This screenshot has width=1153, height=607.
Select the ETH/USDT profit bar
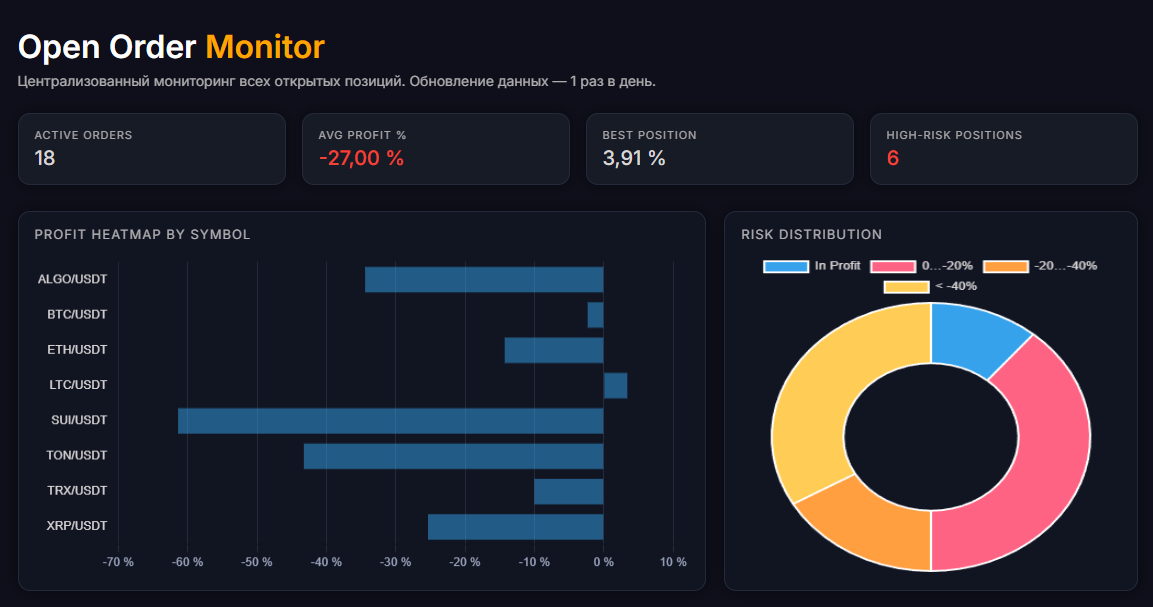click(x=554, y=350)
